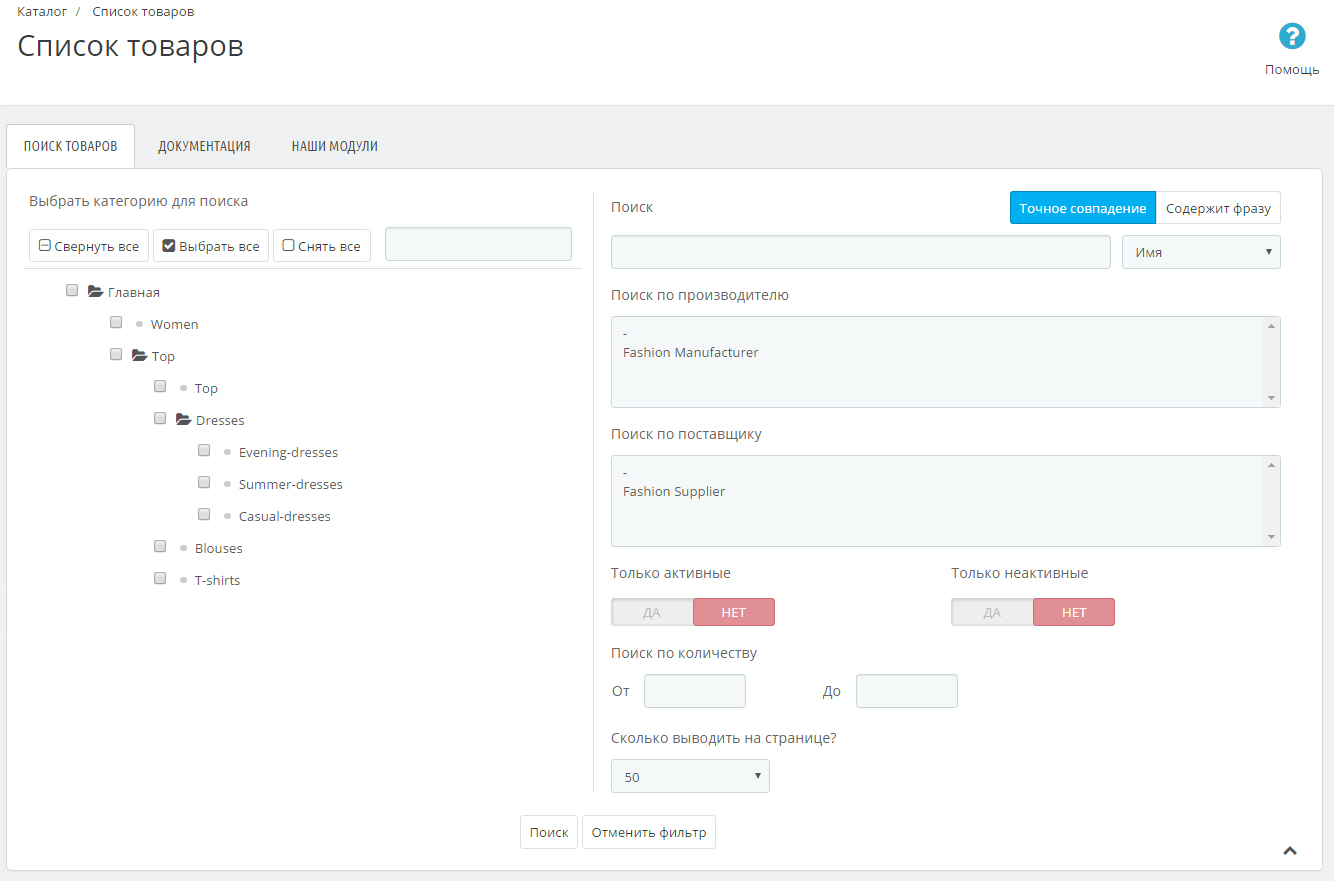Open the Наши модули tab
Image resolution: width=1334 pixels, height=881 pixels.
point(334,146)
